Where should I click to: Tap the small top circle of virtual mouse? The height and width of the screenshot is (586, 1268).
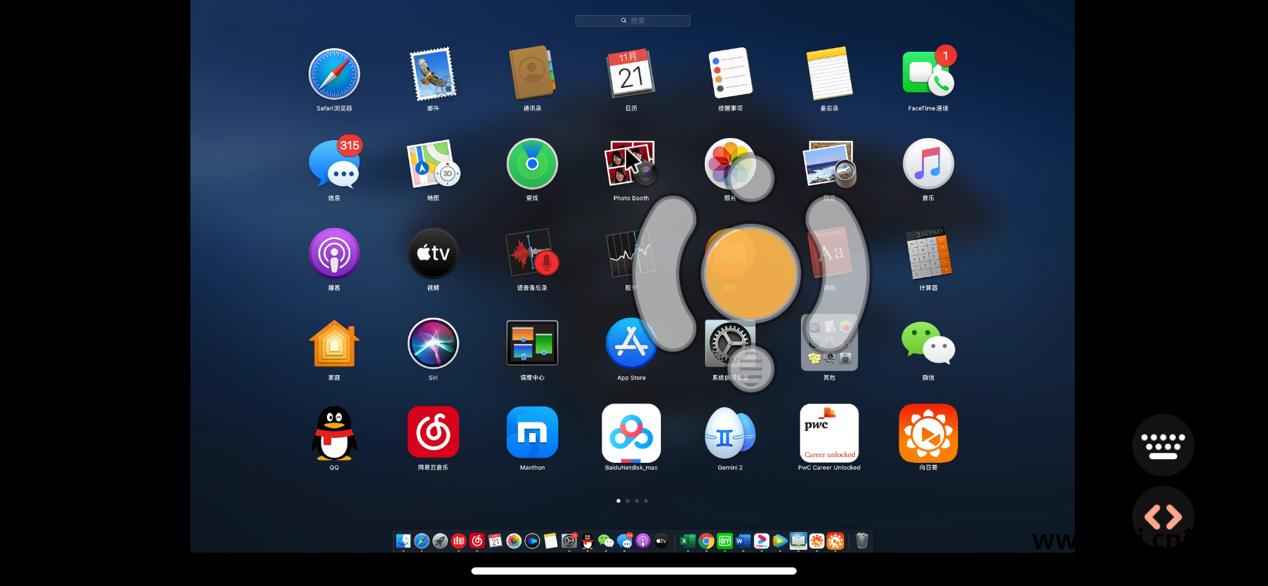[751, 179]
